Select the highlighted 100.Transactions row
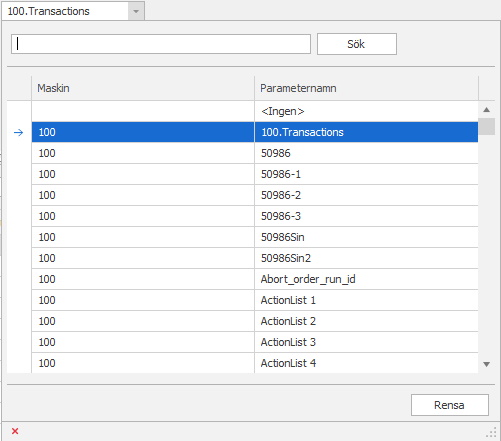Image resolution: width=501 pixels, height=441 pixels. point(255,132)
